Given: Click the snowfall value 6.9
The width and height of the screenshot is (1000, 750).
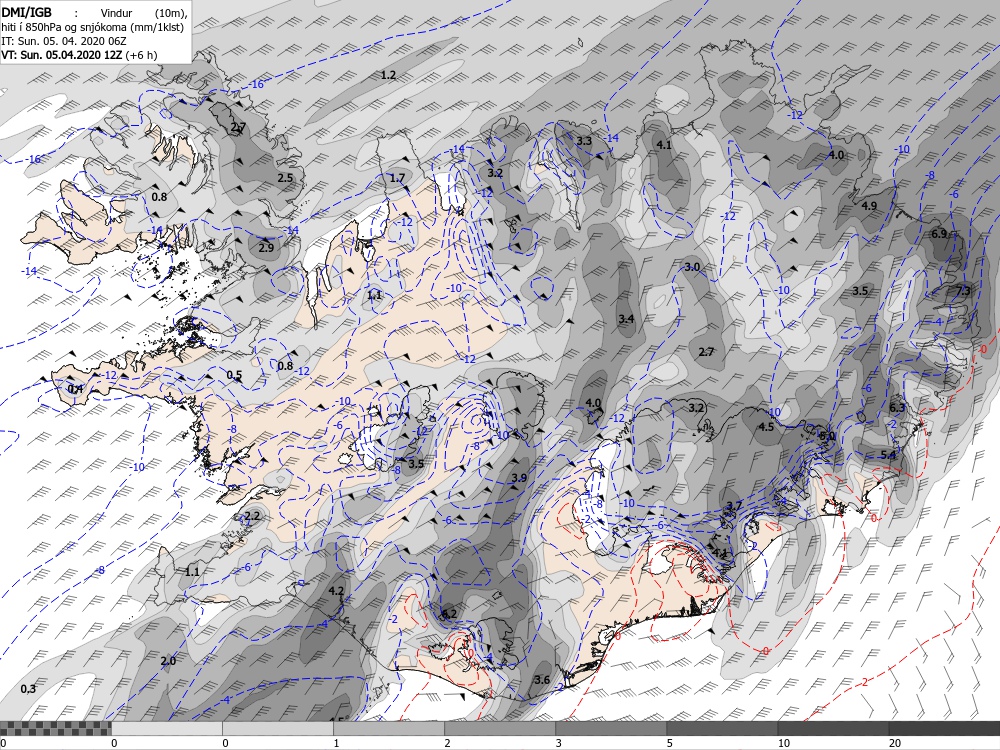Looking at the screenshot, I should pos(939,234).
